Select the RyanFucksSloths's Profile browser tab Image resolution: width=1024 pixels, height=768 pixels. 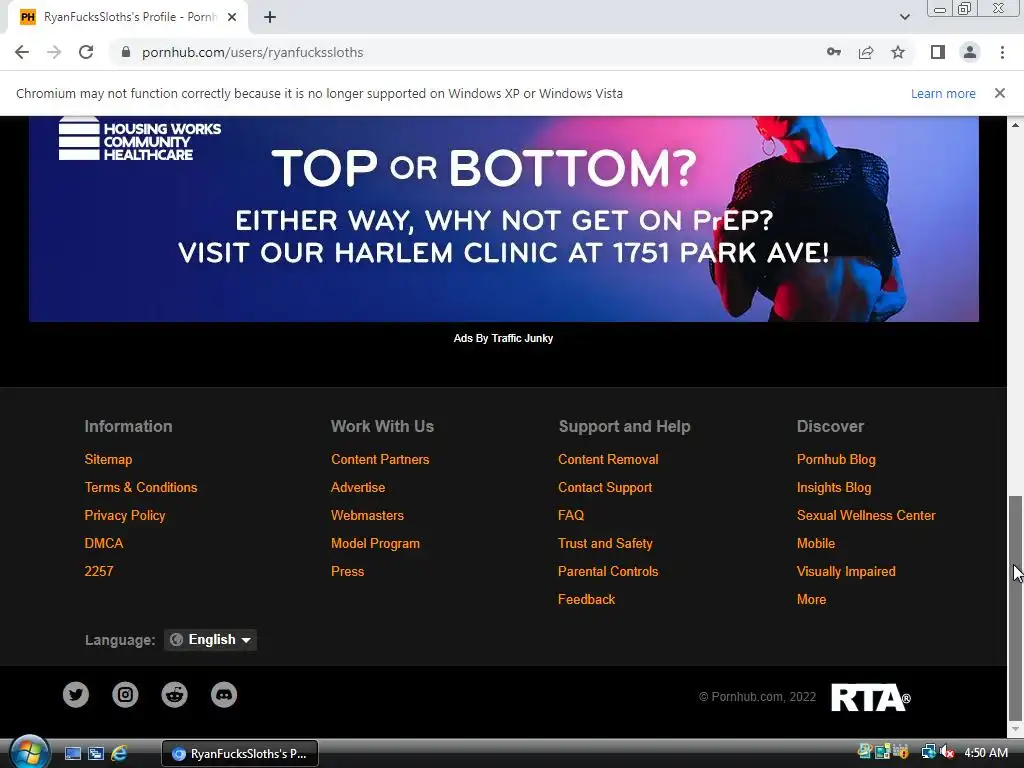tap(128, 17)
